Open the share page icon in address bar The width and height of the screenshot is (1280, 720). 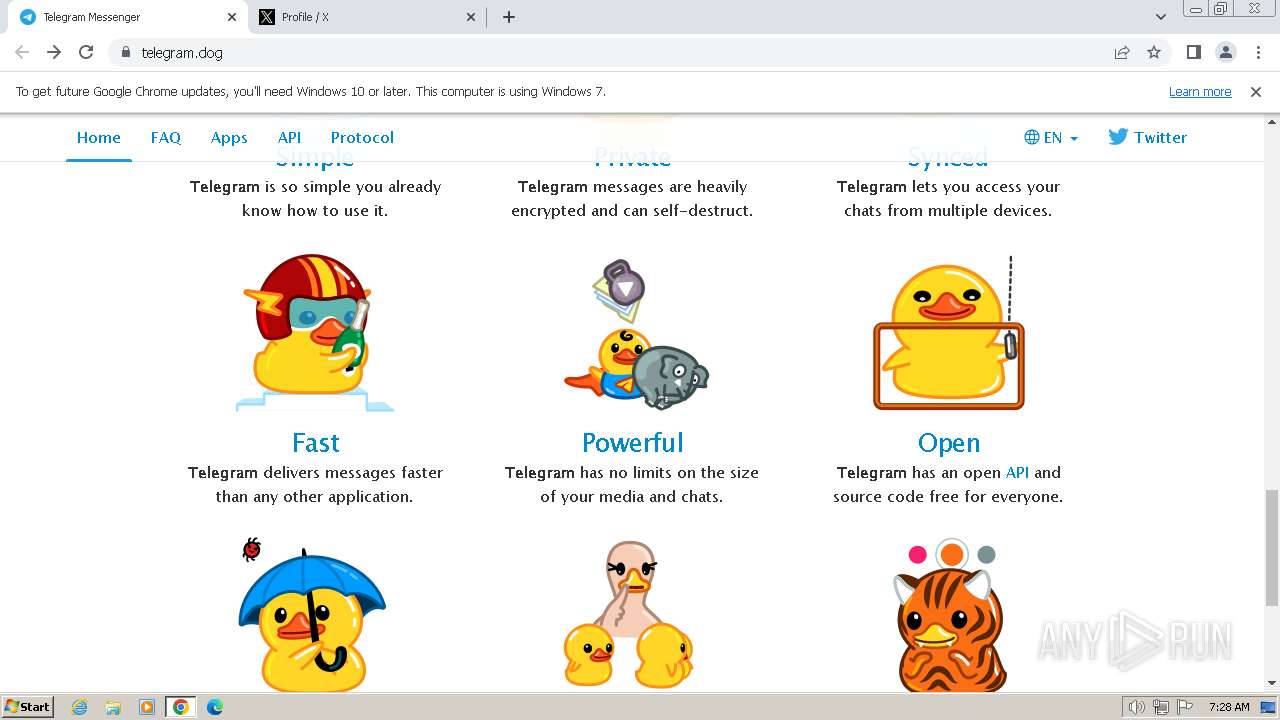tap(1122, 52)
